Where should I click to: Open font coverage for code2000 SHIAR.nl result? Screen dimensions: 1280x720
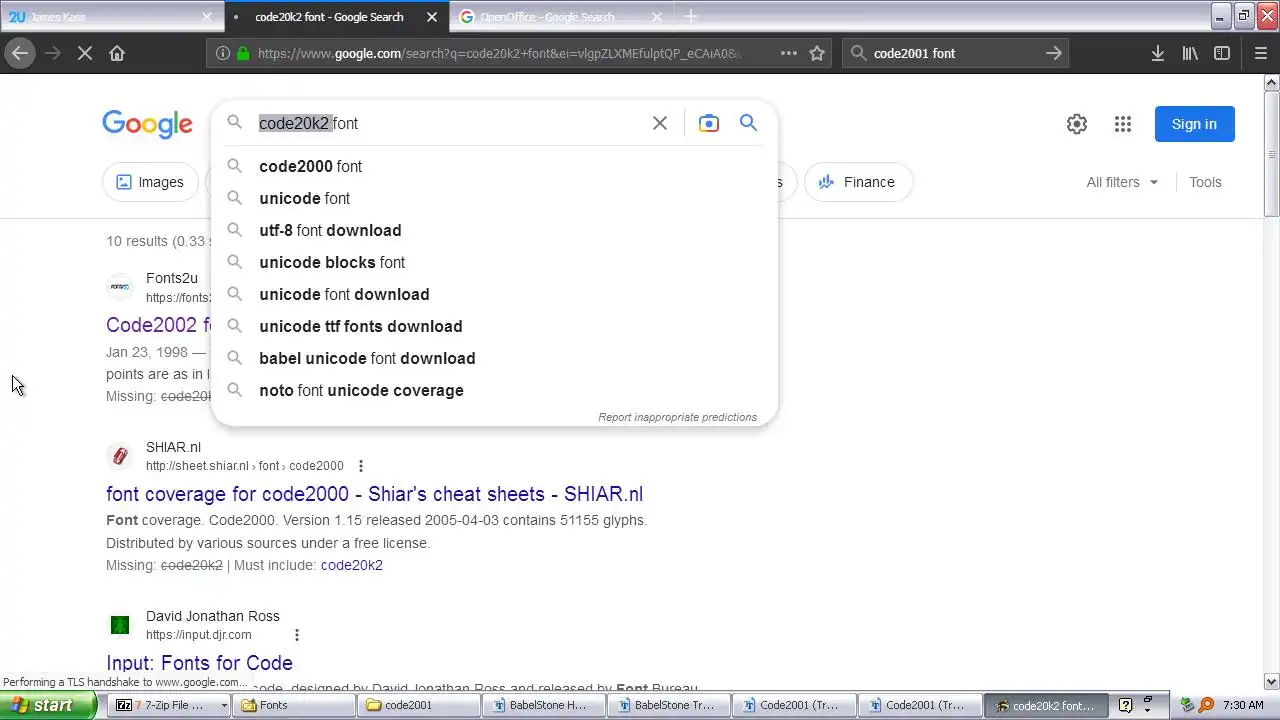pyautogui.click(x=374, y=494)
